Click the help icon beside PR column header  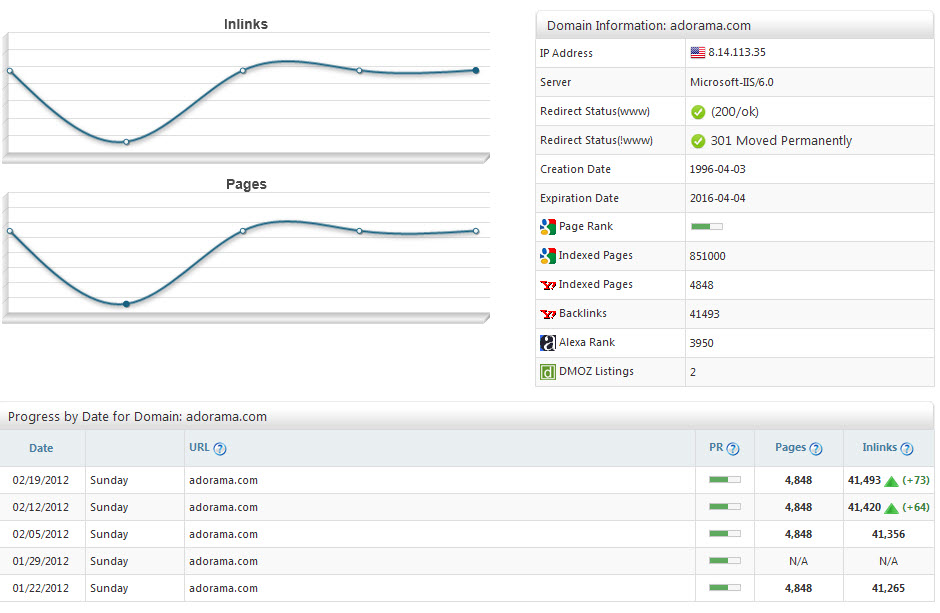[733, 449]
